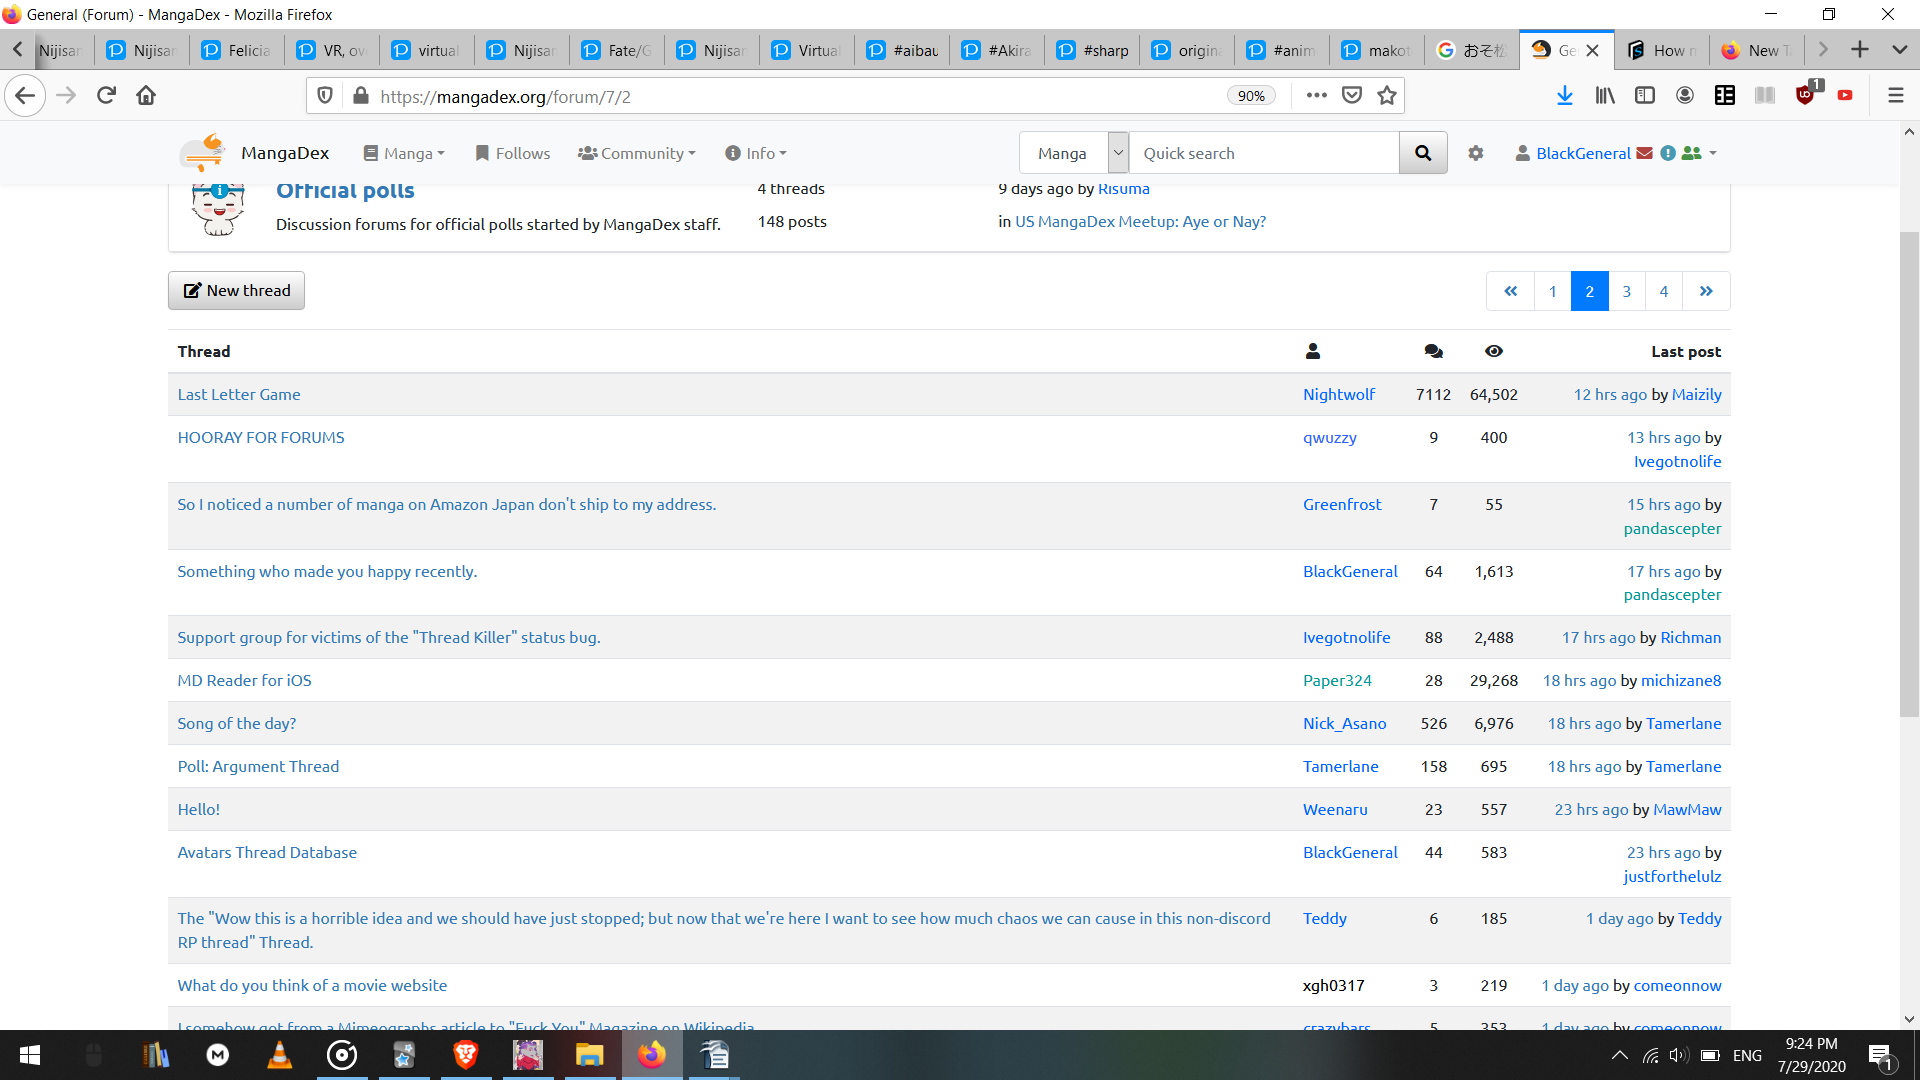Click the red envelope messages icon

click(x=1644, y=153)
